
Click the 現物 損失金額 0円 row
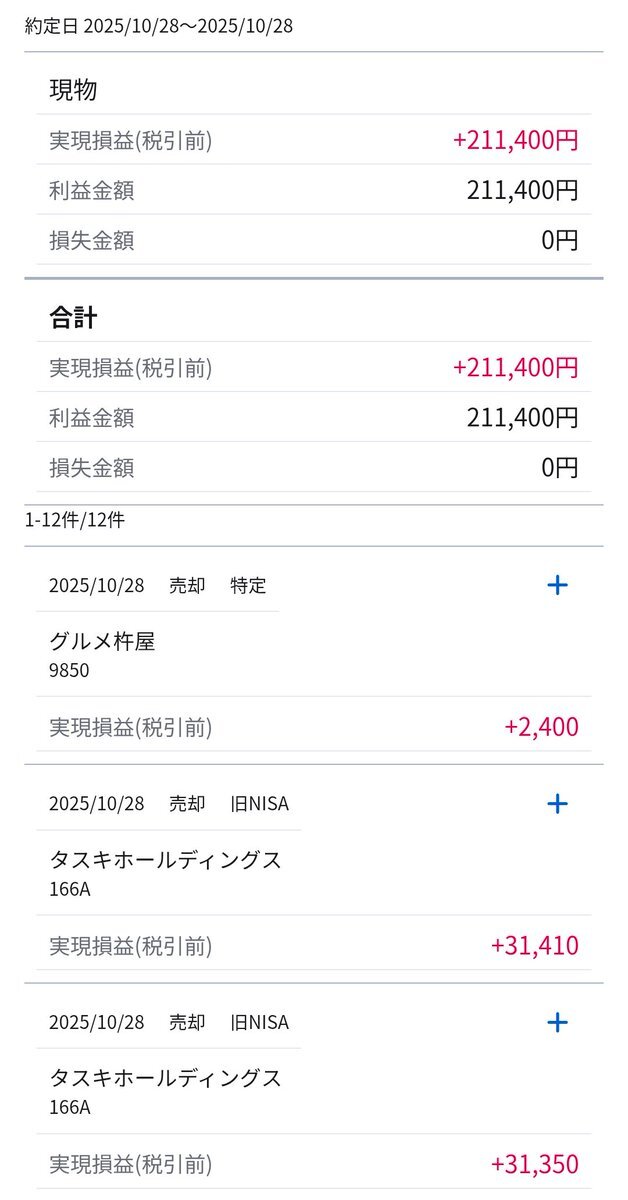point(313,240)
